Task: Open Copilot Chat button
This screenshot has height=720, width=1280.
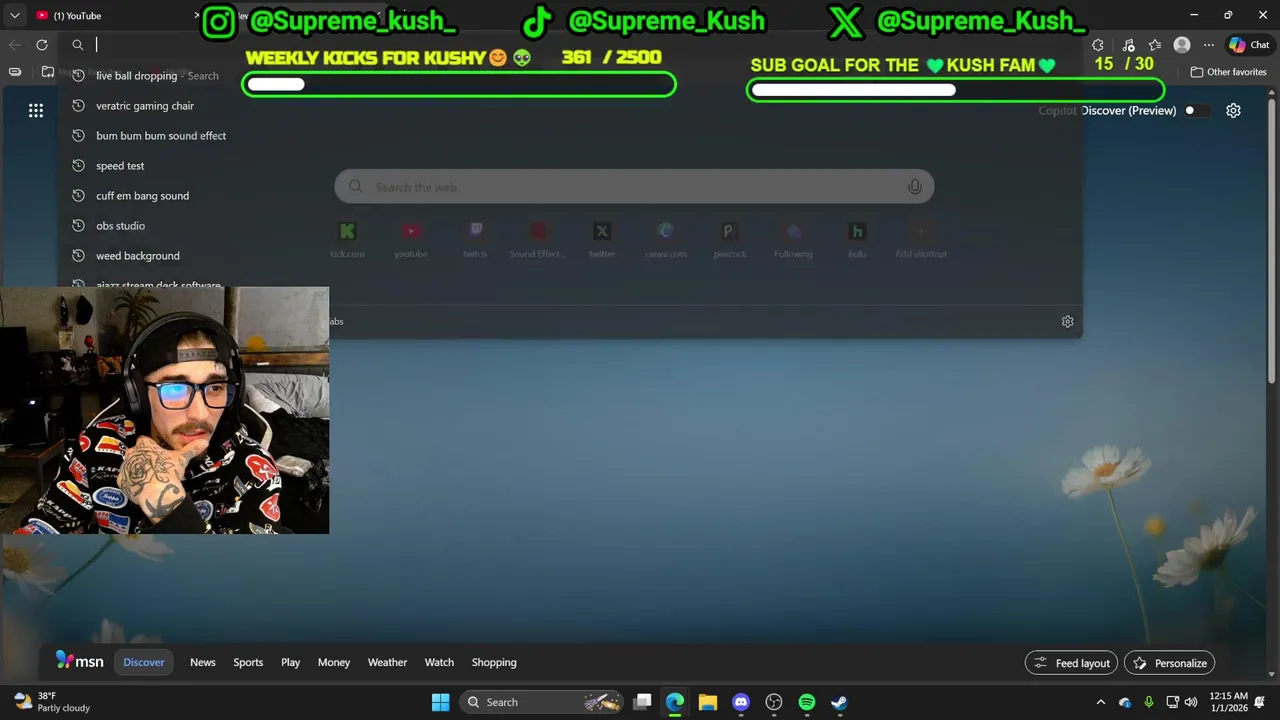Action: point(1250,45)
